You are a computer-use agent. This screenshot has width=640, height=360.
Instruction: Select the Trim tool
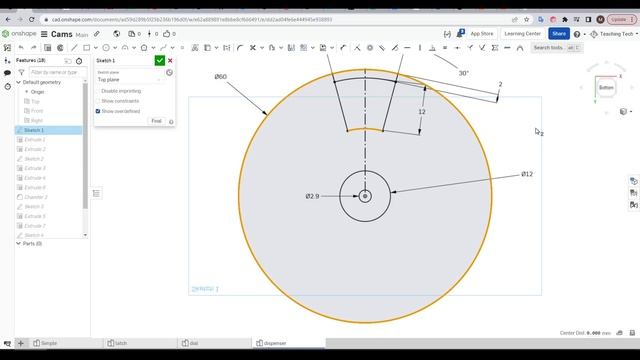click(253, 48)
